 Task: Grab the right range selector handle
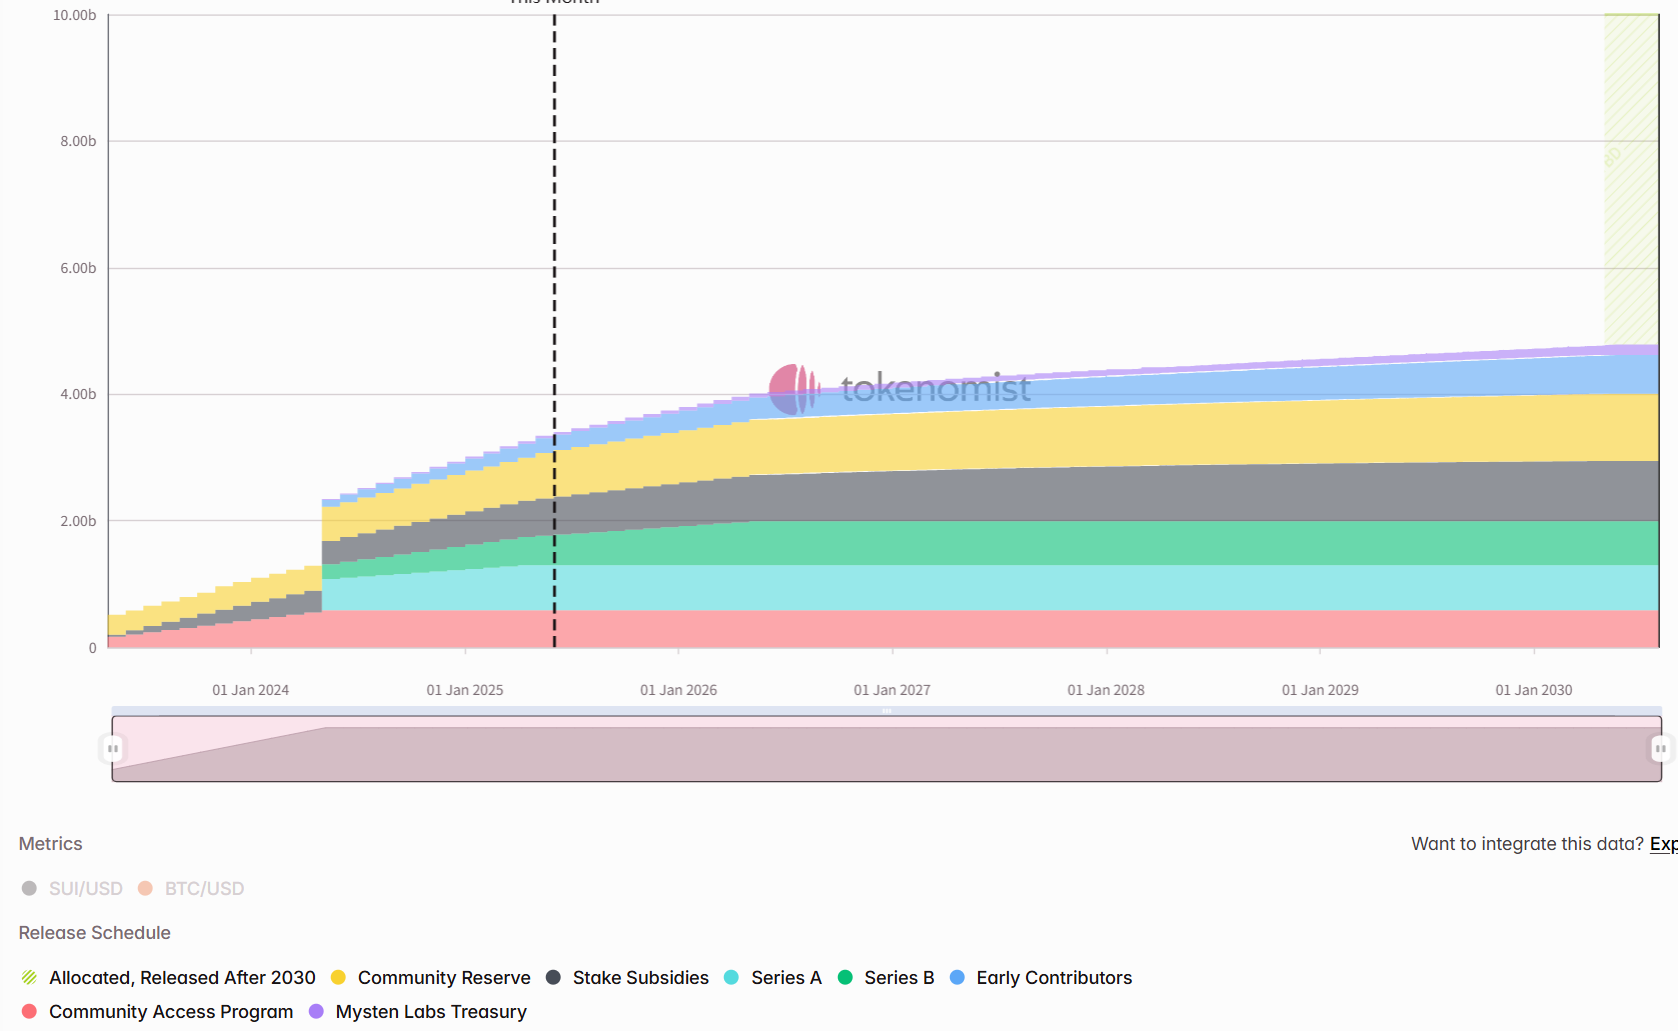tap(1660, 748)
